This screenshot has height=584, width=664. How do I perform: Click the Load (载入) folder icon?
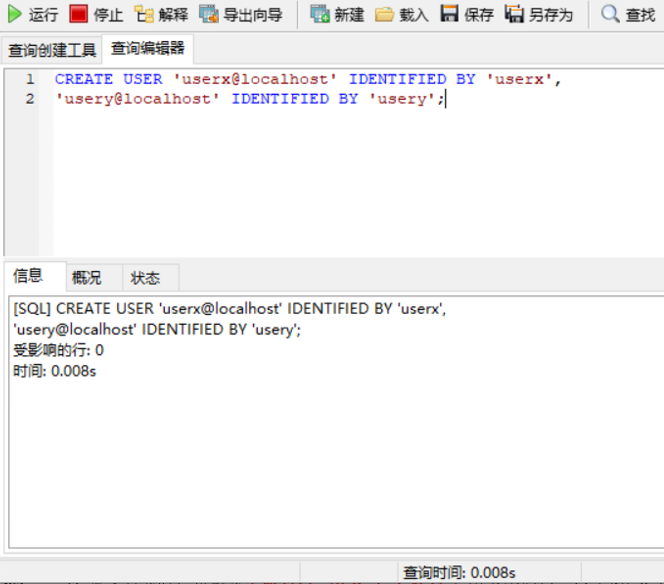coord(385,14)
